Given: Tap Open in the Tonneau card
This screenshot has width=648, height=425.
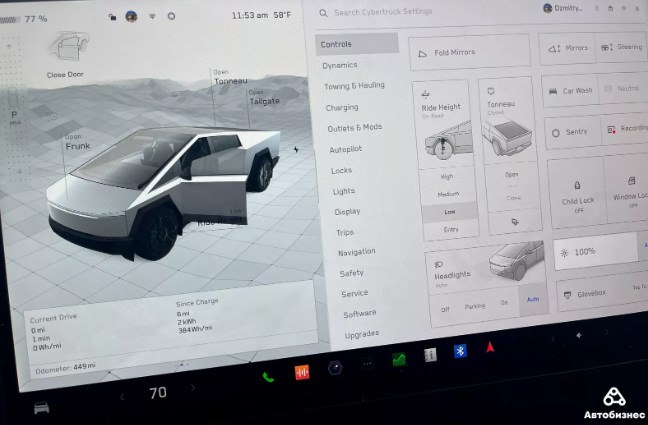Looking at the screenshot, I should pyautogui.click(x=511, y=175).
